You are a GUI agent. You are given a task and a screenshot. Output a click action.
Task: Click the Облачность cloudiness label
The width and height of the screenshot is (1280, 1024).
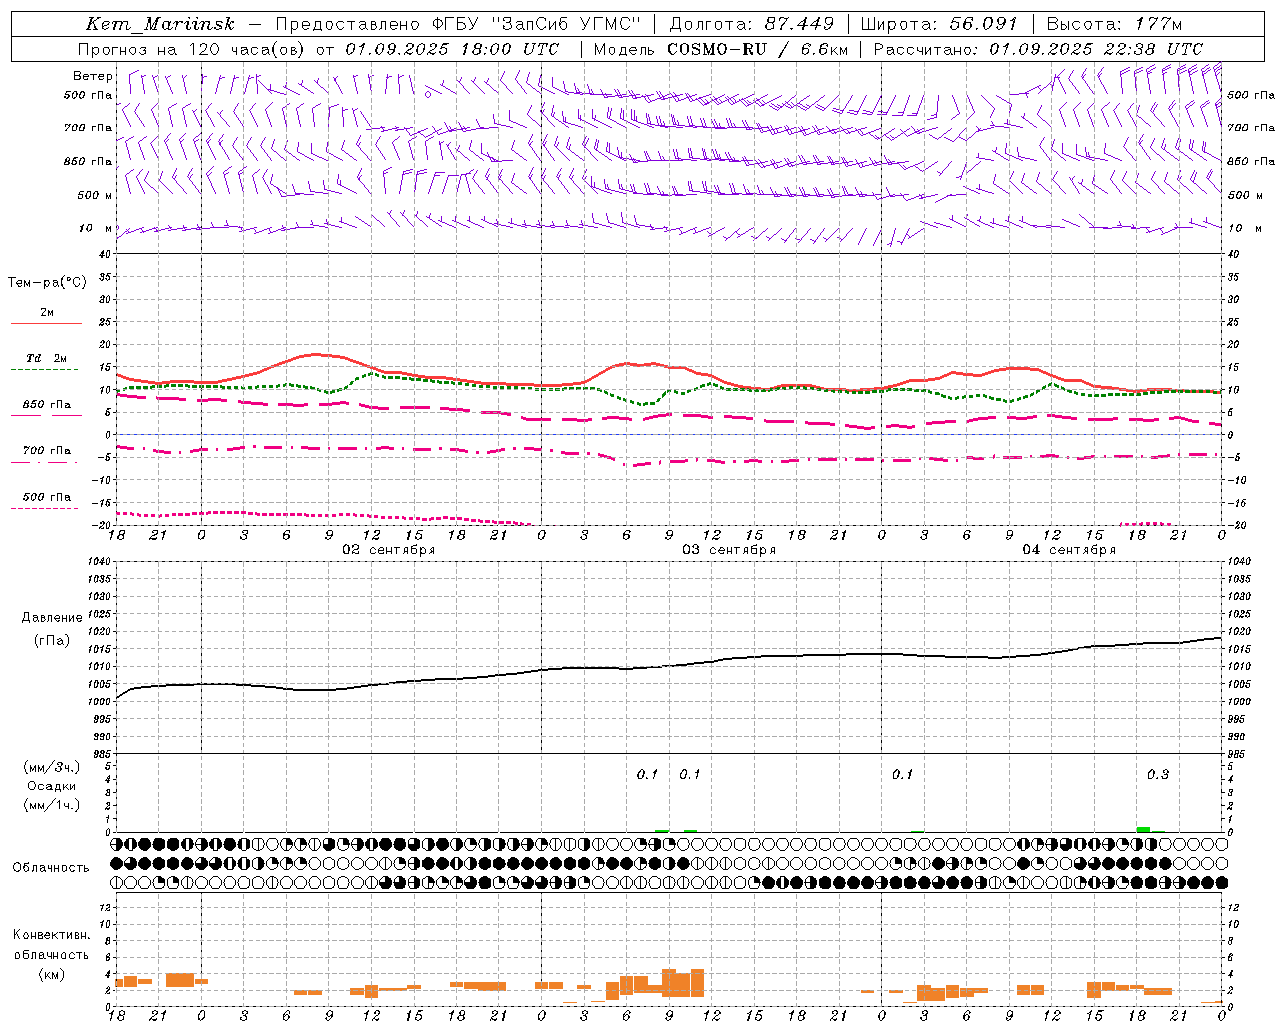click(x=51, y=868)
